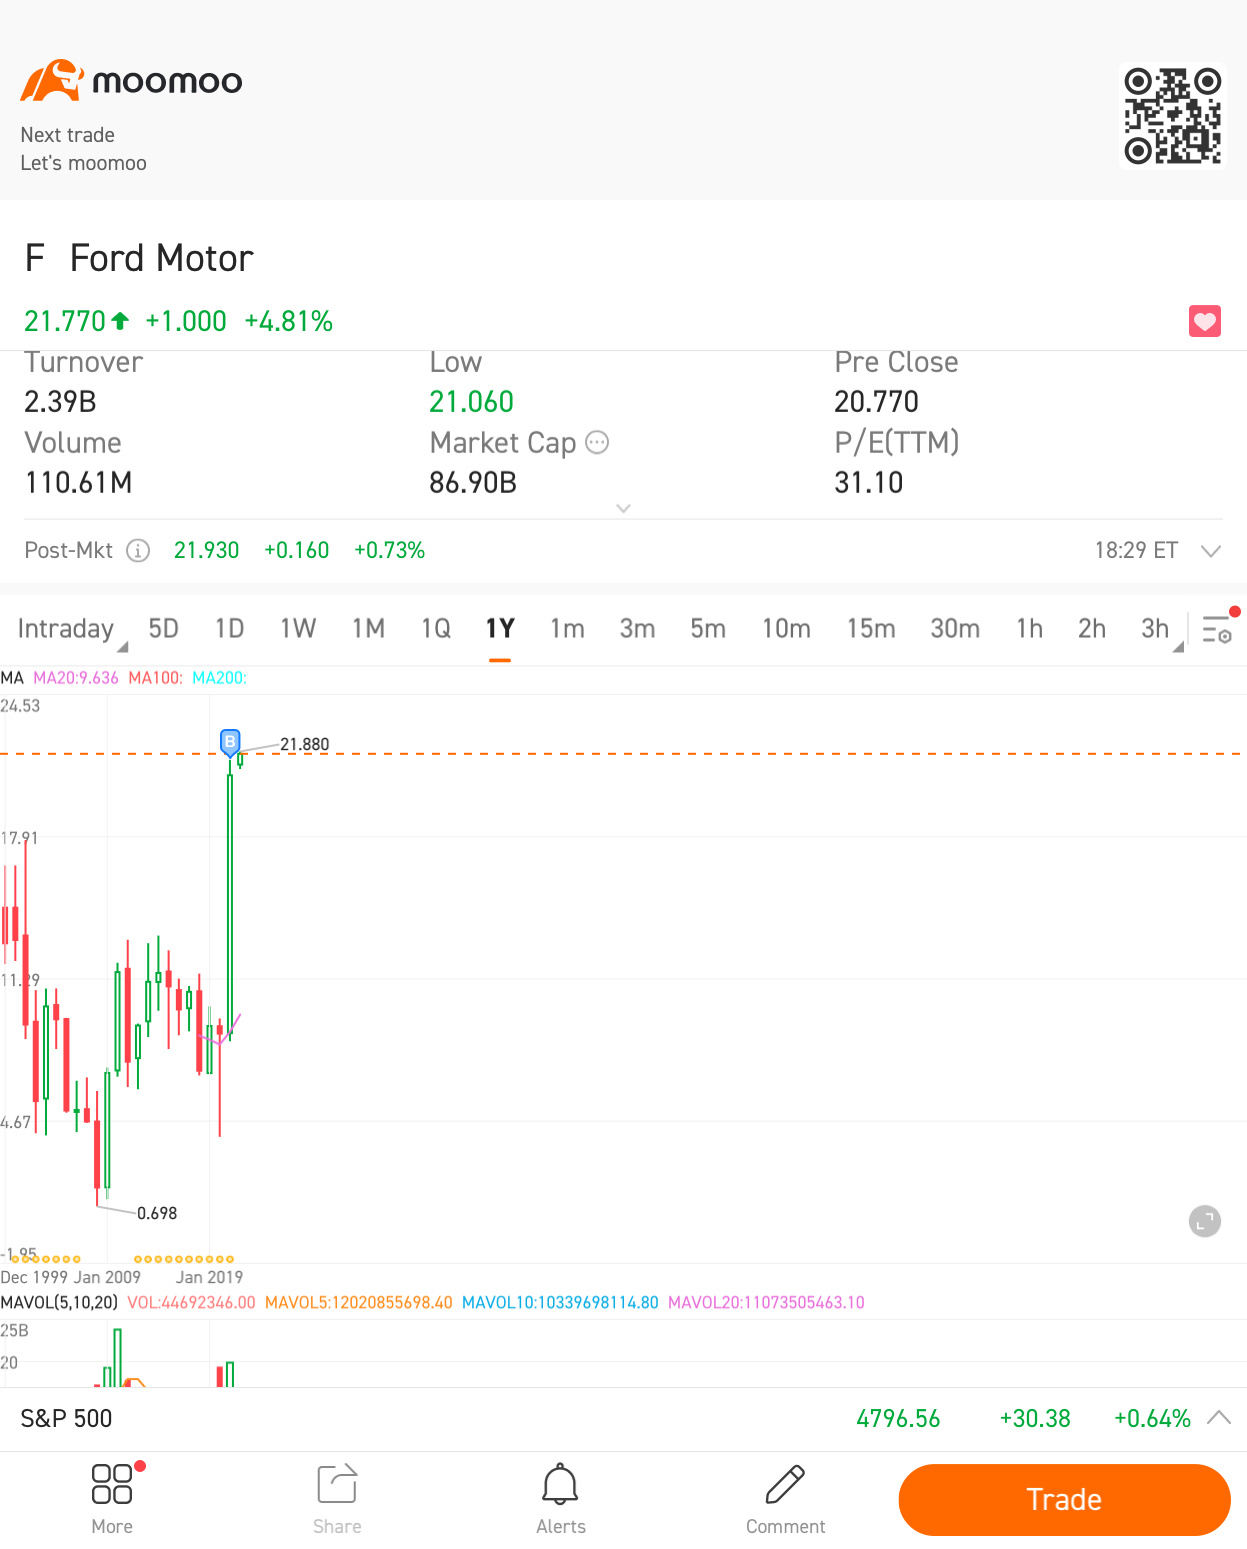This screenshot has height=1549, width=1247.
Task: Expand the quote details chevron
Action: coord(623,508)
